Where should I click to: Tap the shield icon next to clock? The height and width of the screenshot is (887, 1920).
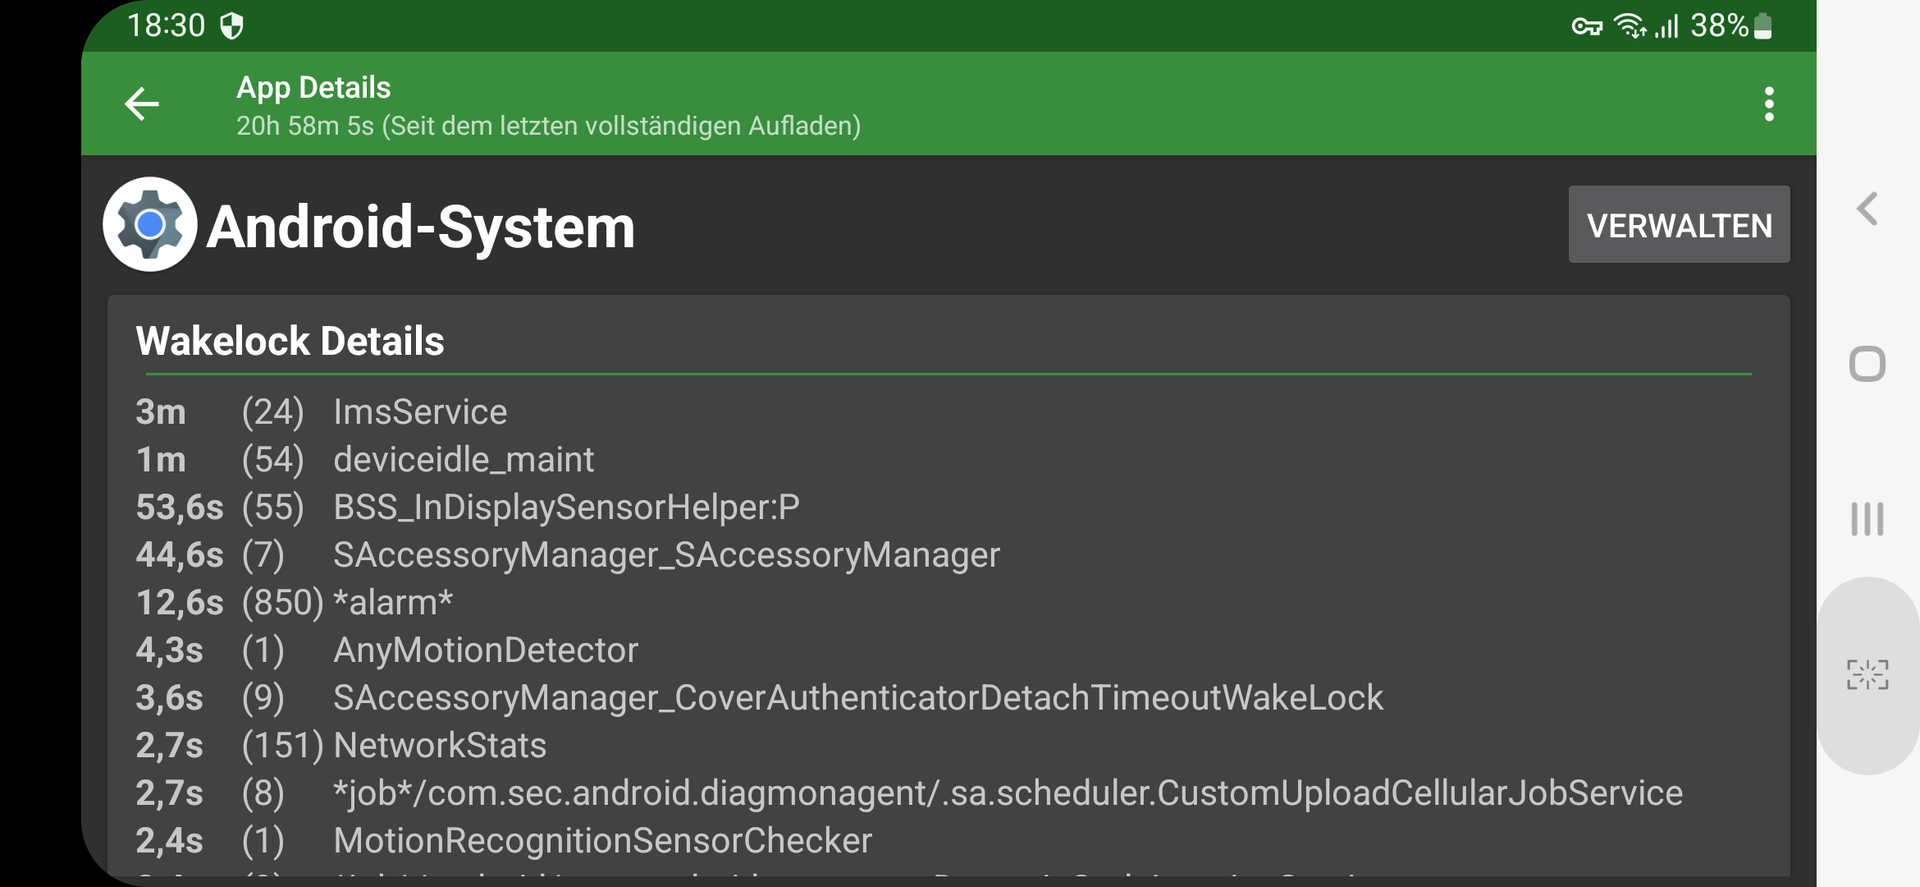[x=232, y=26]
